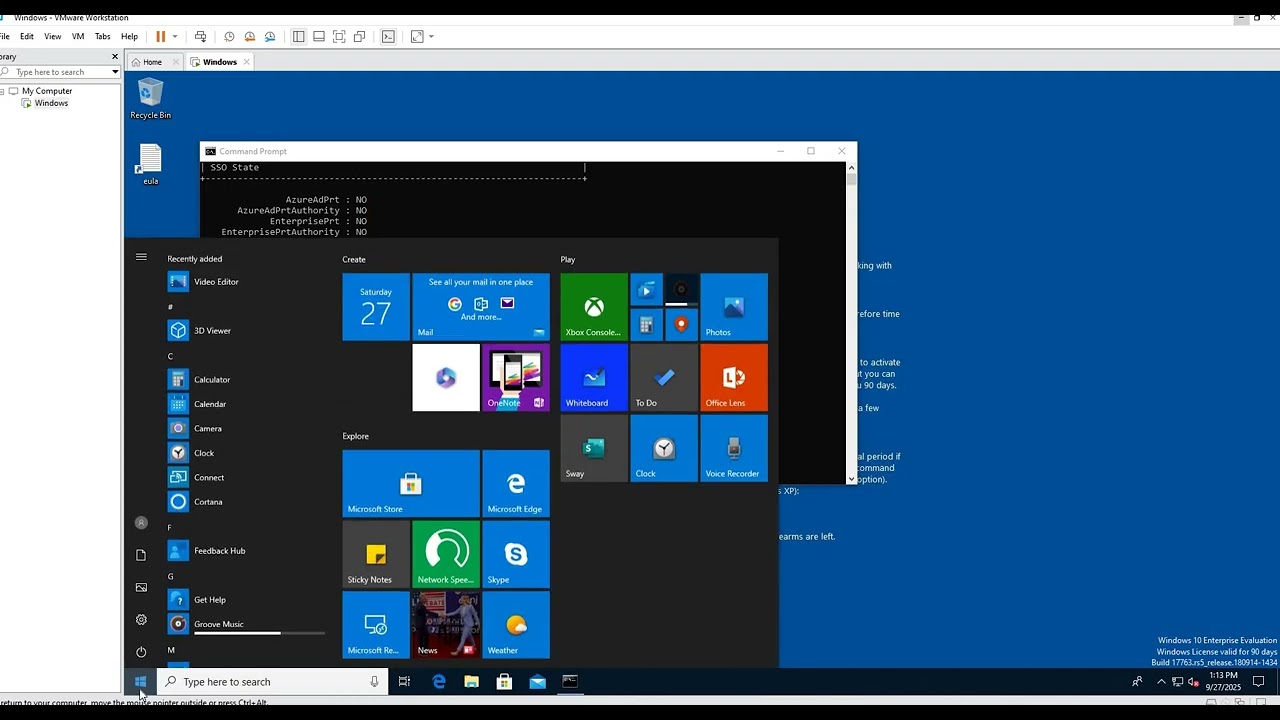Pause the VM with the suspend icon

point(160,36)
